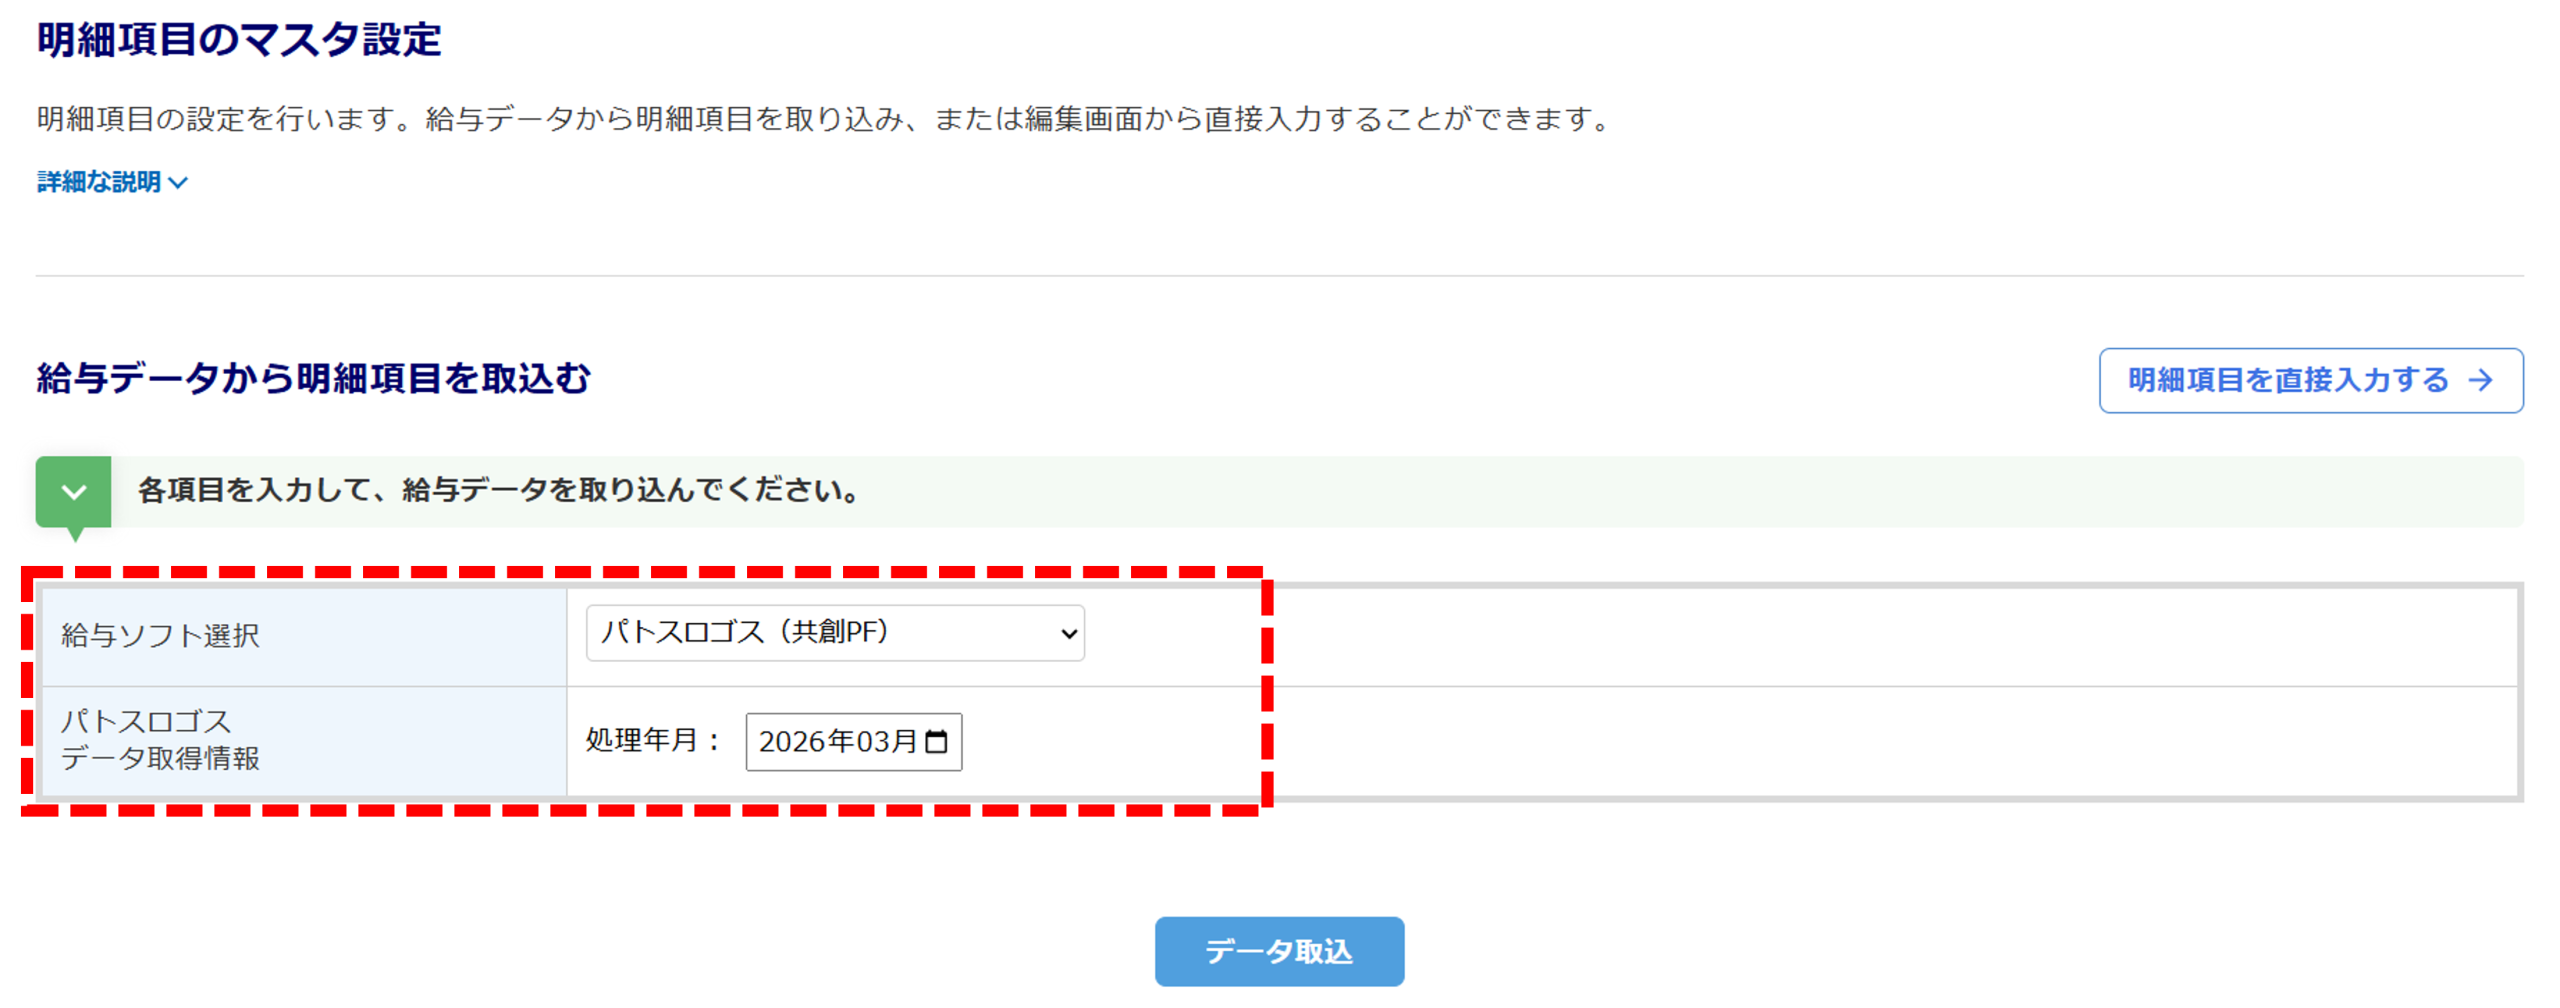Click the 詳細な説明 link text
This screenshot has width=2560, height=1008.
pos(98,182)
